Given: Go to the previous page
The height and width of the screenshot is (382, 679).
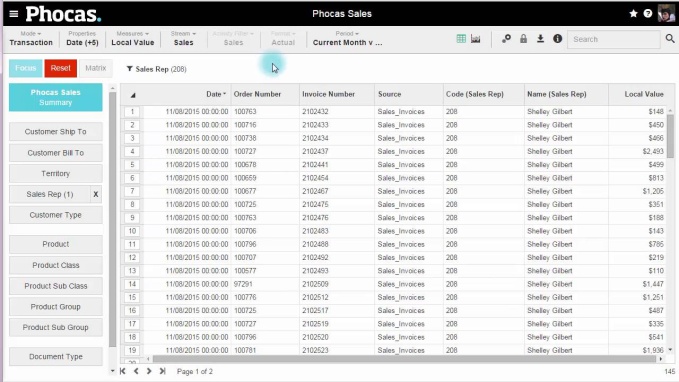Looking at the screenshot, I should [x=136, y=371].
